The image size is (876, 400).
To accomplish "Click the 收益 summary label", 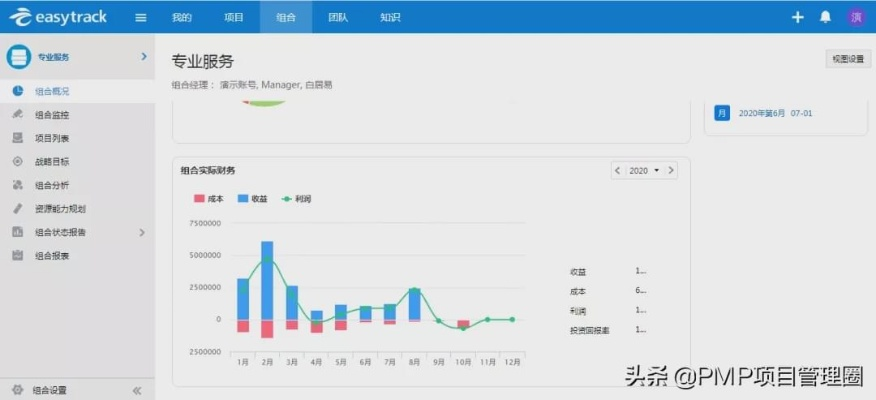I will tap(578, 272).
